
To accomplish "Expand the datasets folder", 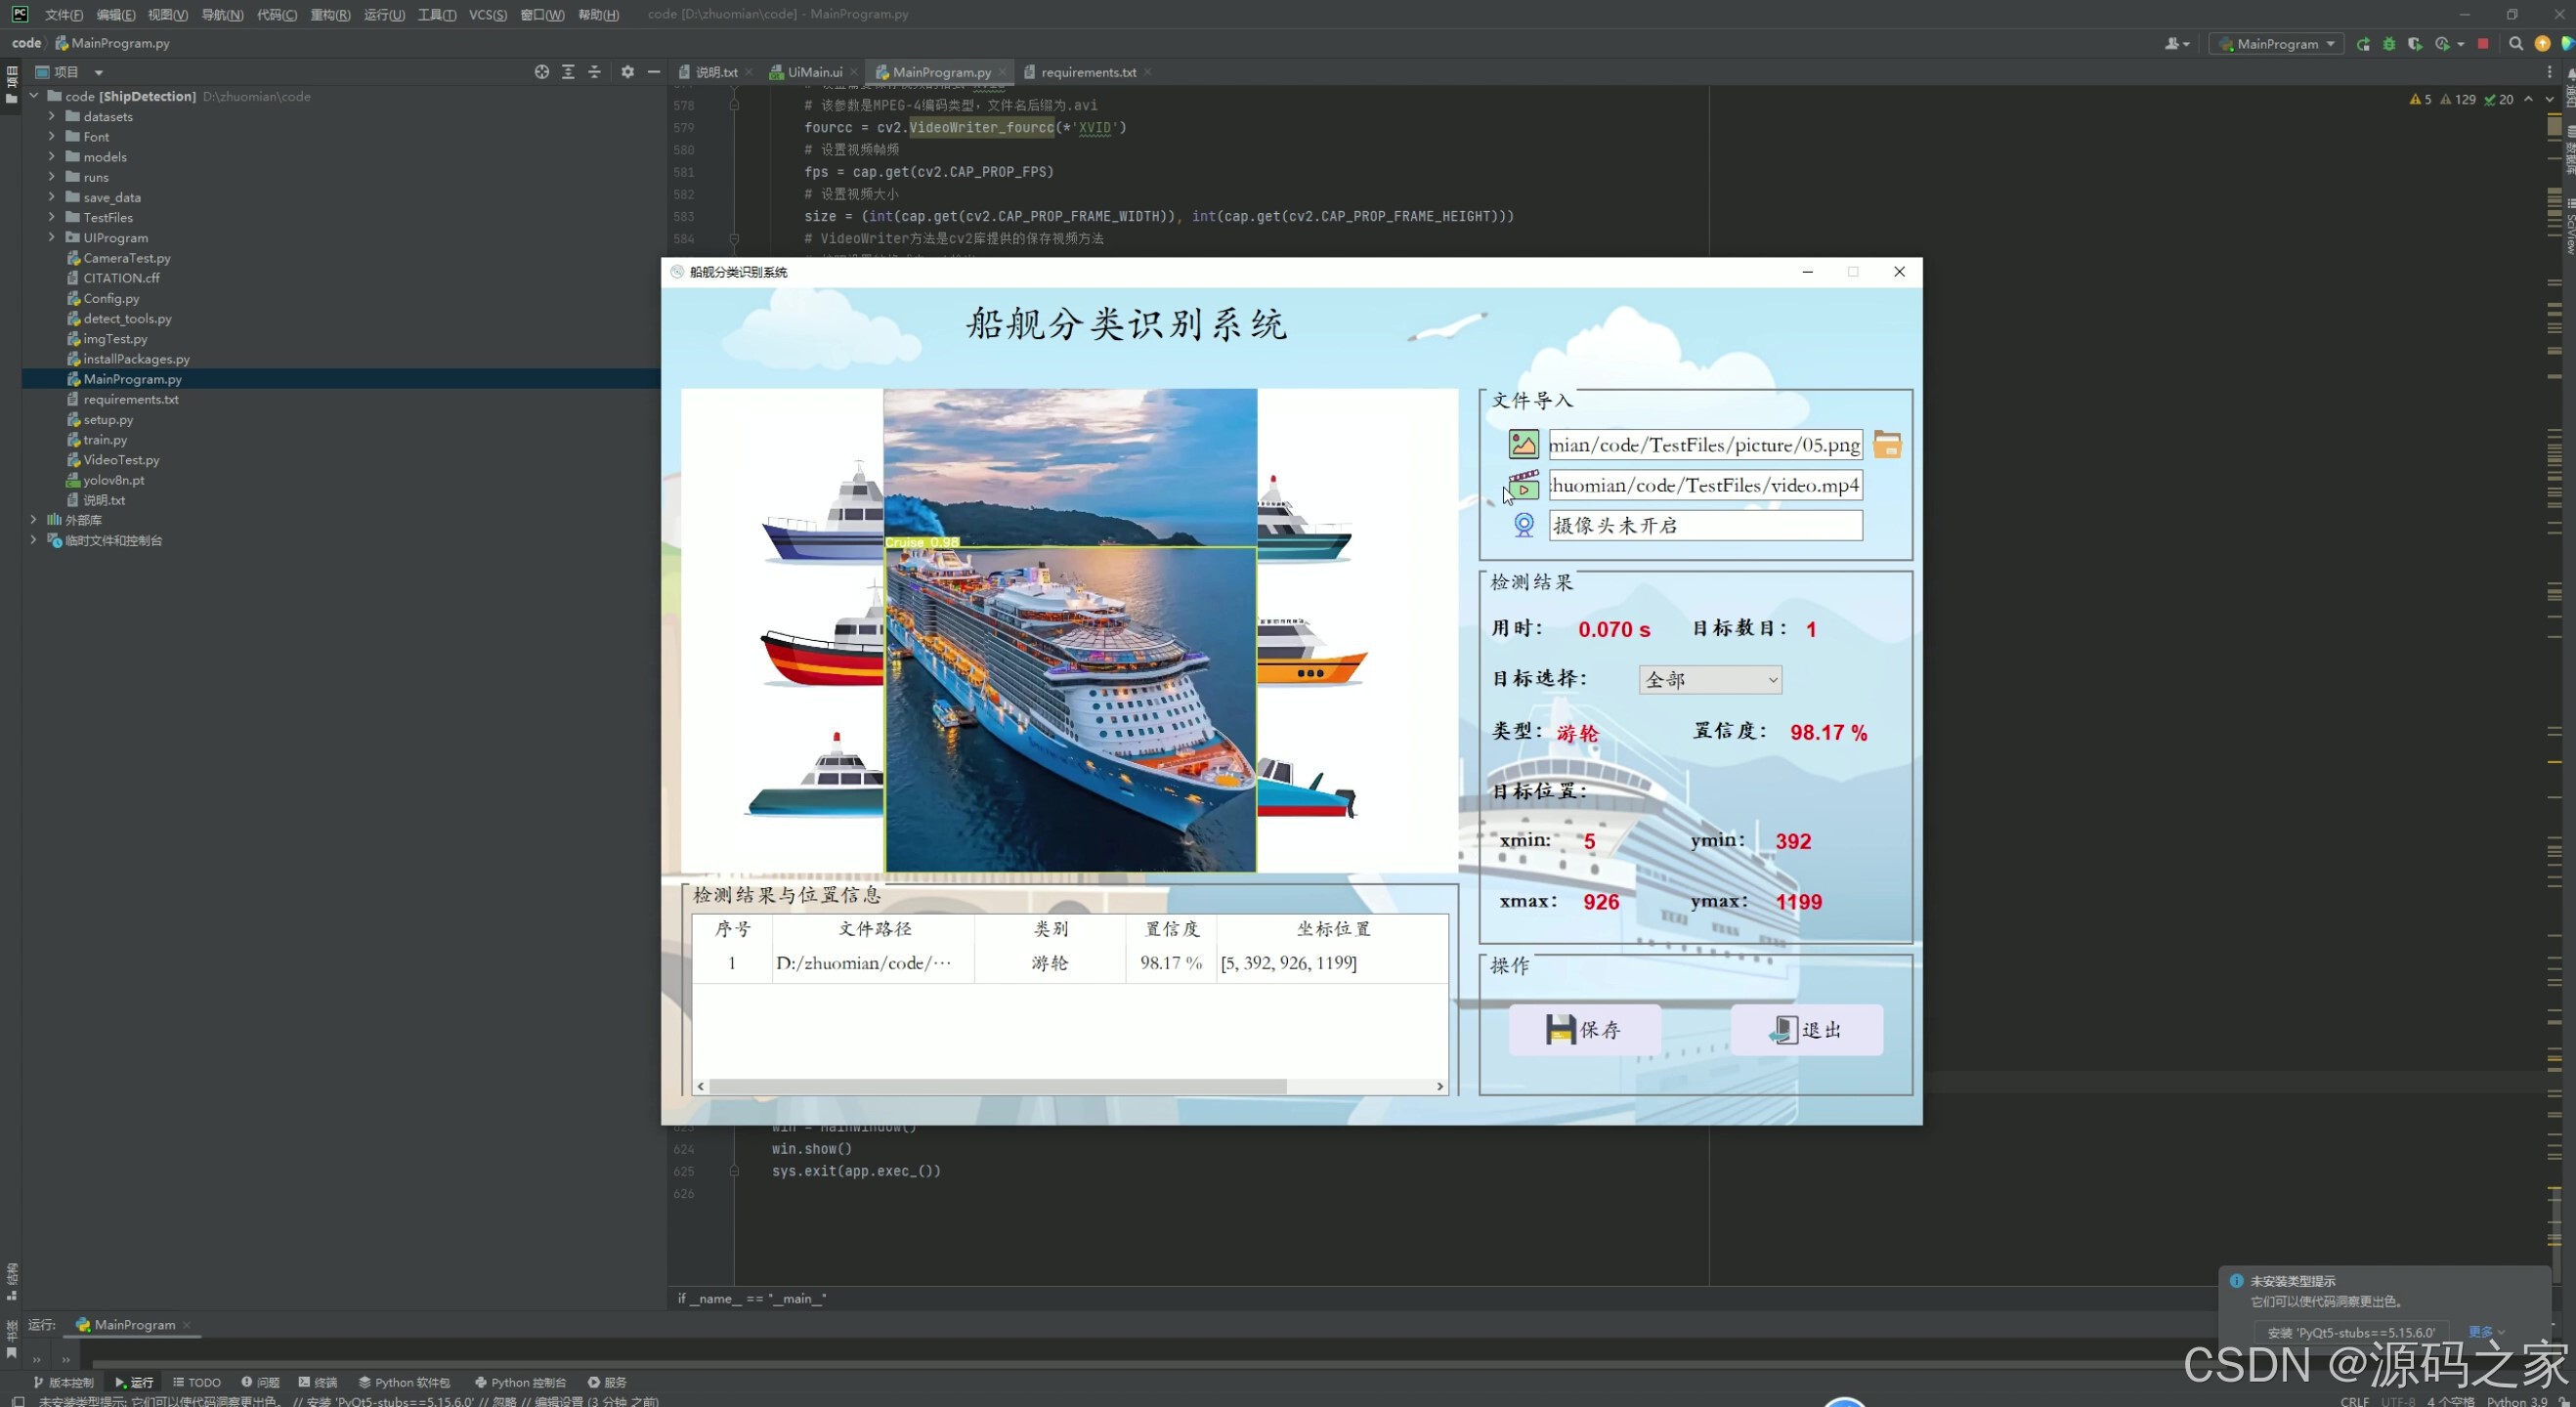I will click(52, 116).
